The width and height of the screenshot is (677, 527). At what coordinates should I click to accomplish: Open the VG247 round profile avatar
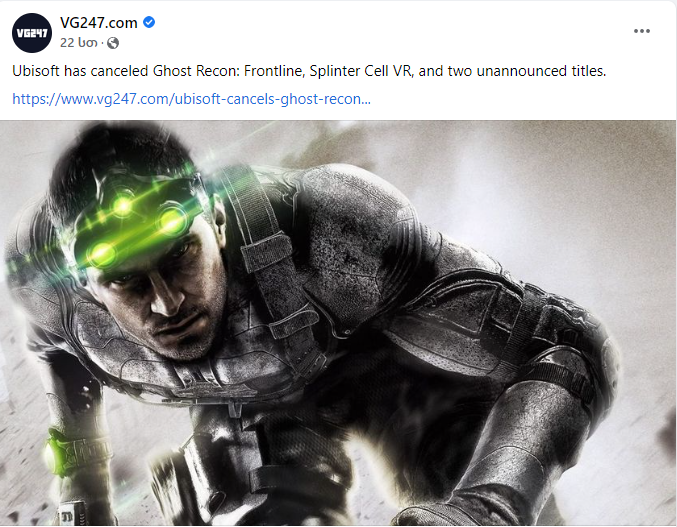tap(32, 33)
